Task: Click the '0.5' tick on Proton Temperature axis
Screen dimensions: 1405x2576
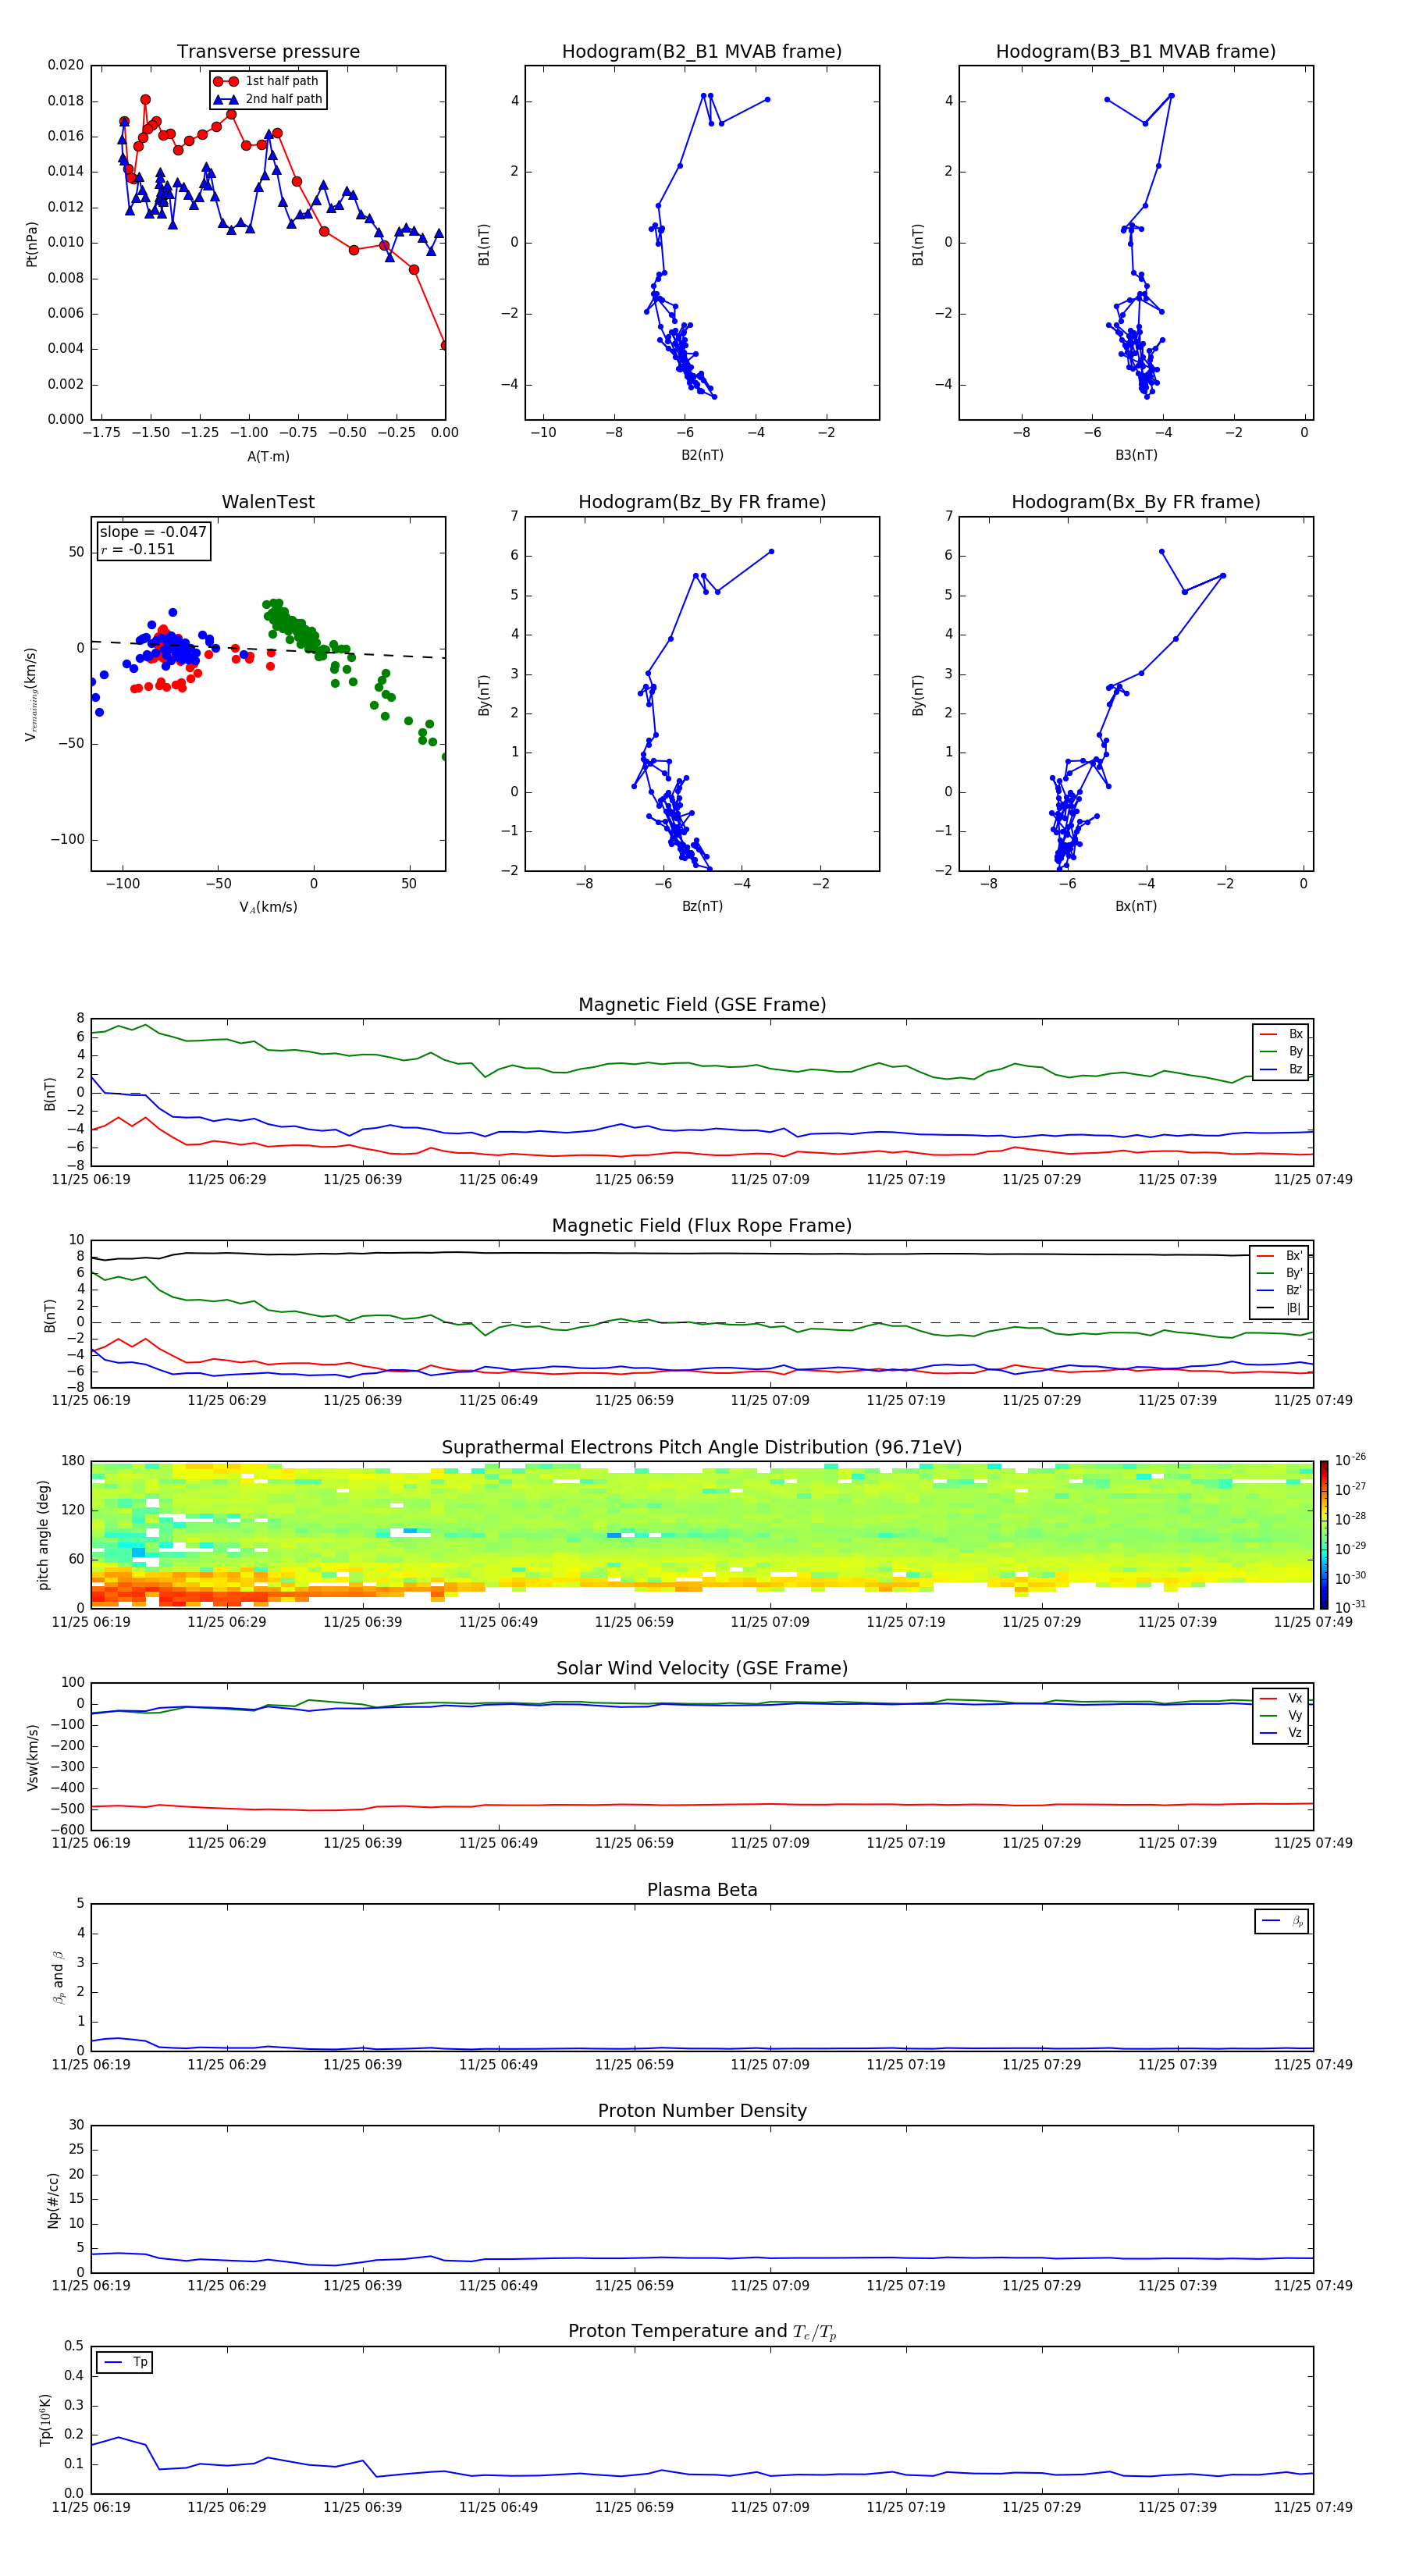Action: click(x=74, y=2346)
